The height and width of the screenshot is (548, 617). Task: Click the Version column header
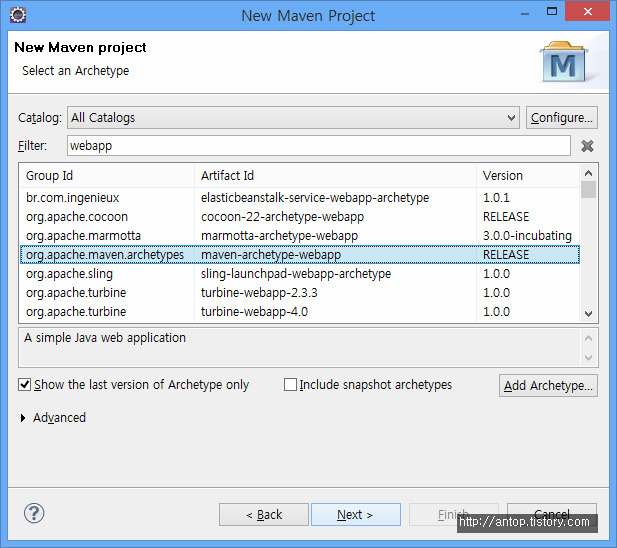tap(528, 175)
